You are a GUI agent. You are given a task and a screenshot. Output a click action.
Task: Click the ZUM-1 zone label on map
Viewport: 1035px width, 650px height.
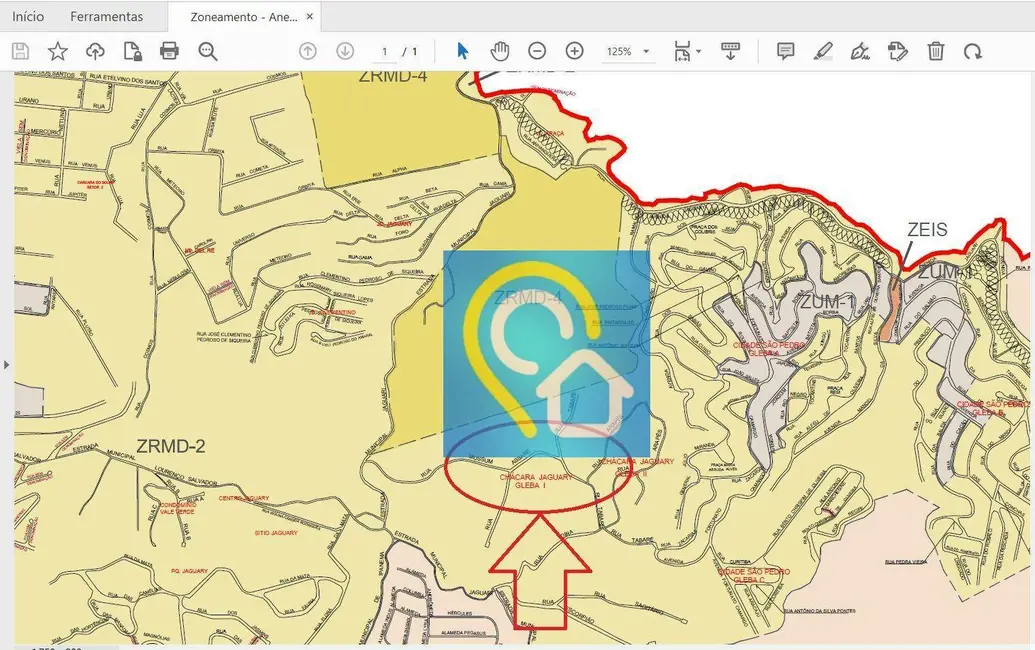click(x=828, y=302)
